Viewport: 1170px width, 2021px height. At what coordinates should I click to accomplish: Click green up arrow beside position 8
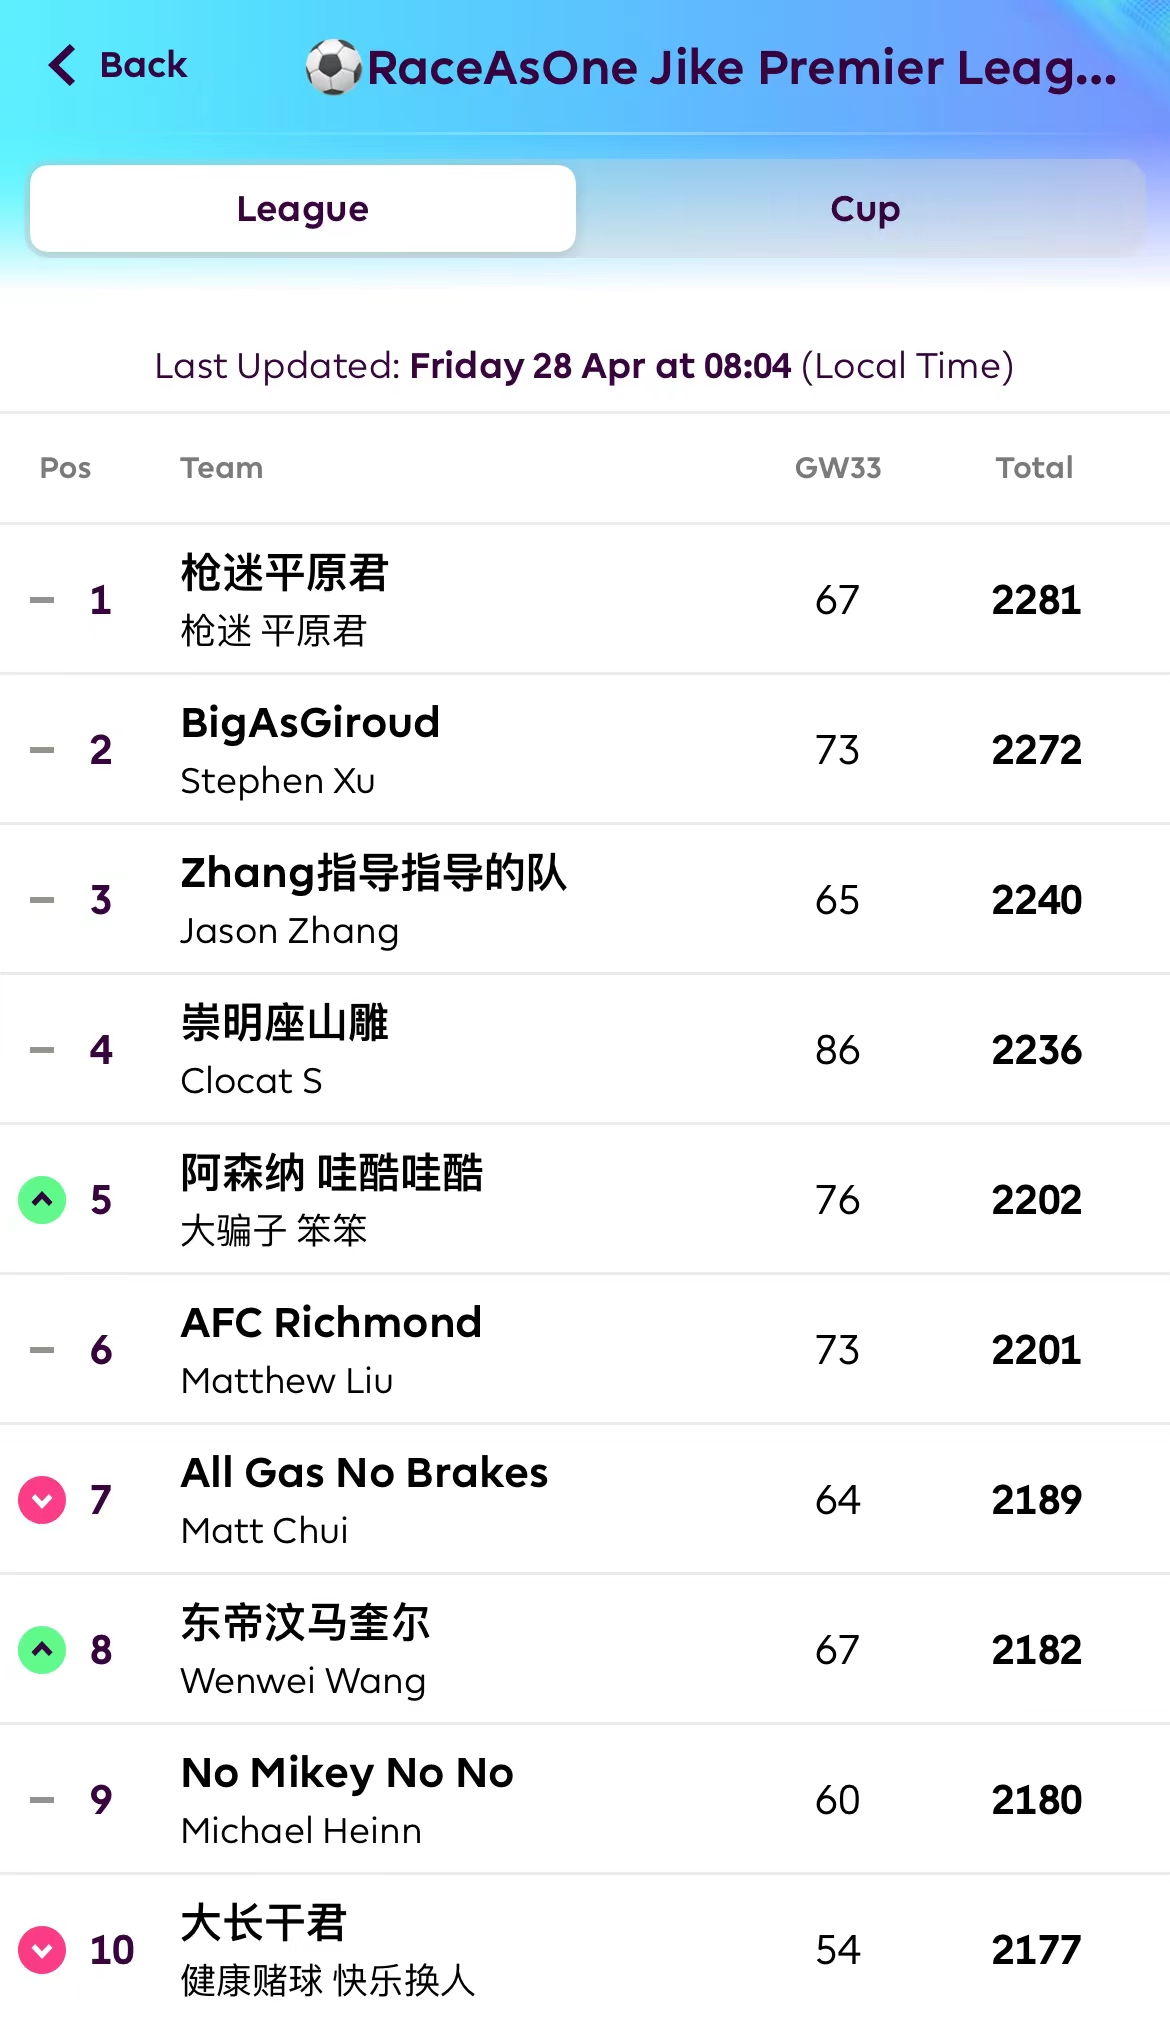[42, 1649]
